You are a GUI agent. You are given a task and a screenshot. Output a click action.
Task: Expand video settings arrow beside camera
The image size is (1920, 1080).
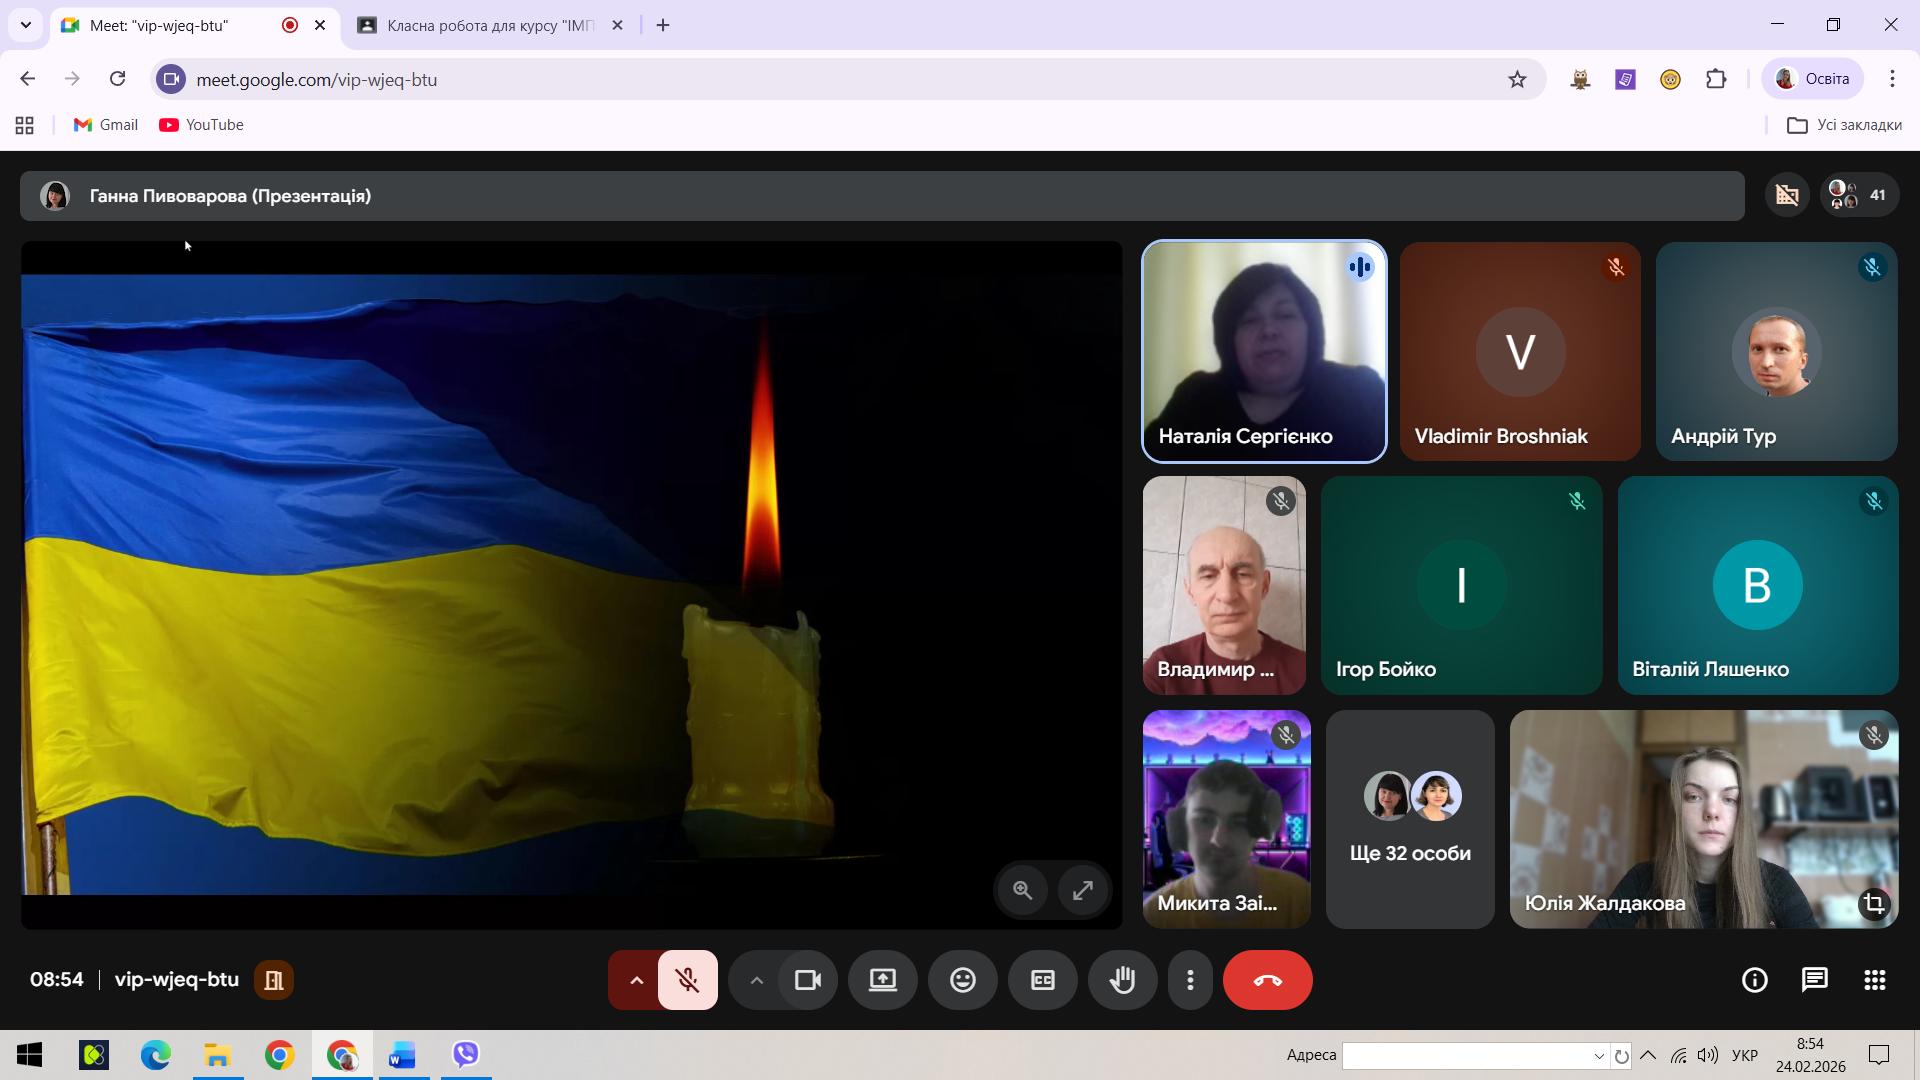[756, 980]
